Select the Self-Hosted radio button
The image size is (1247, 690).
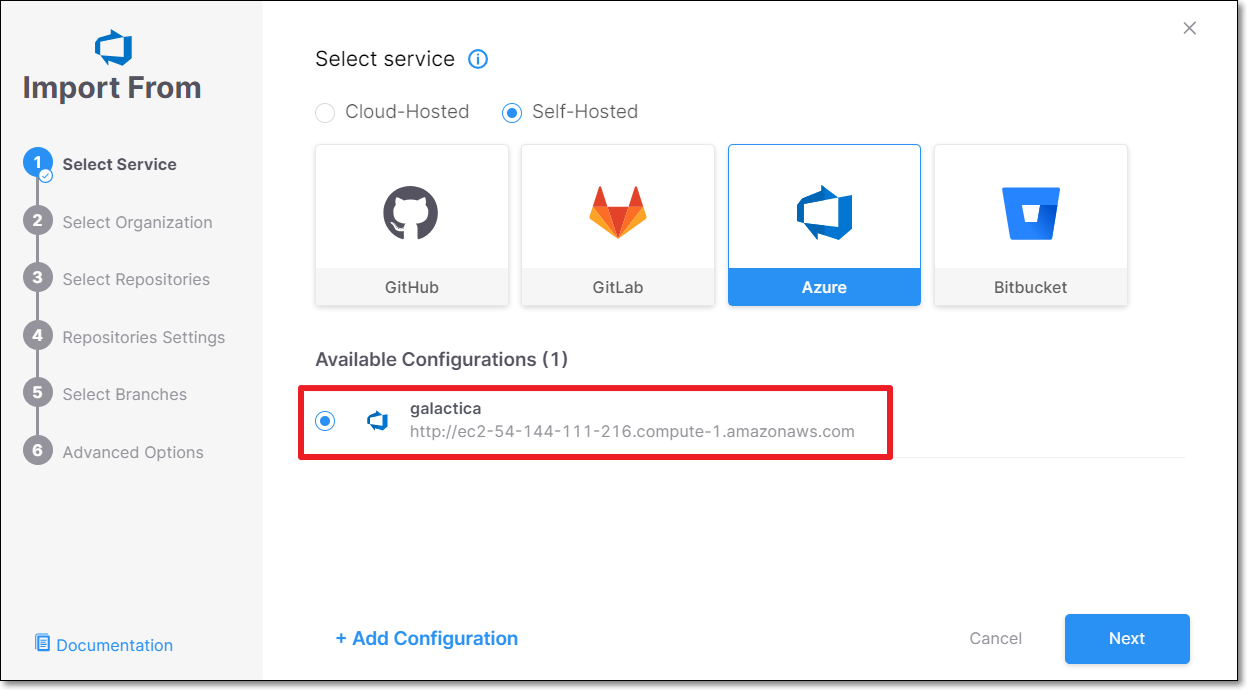(x=512, y=112)
